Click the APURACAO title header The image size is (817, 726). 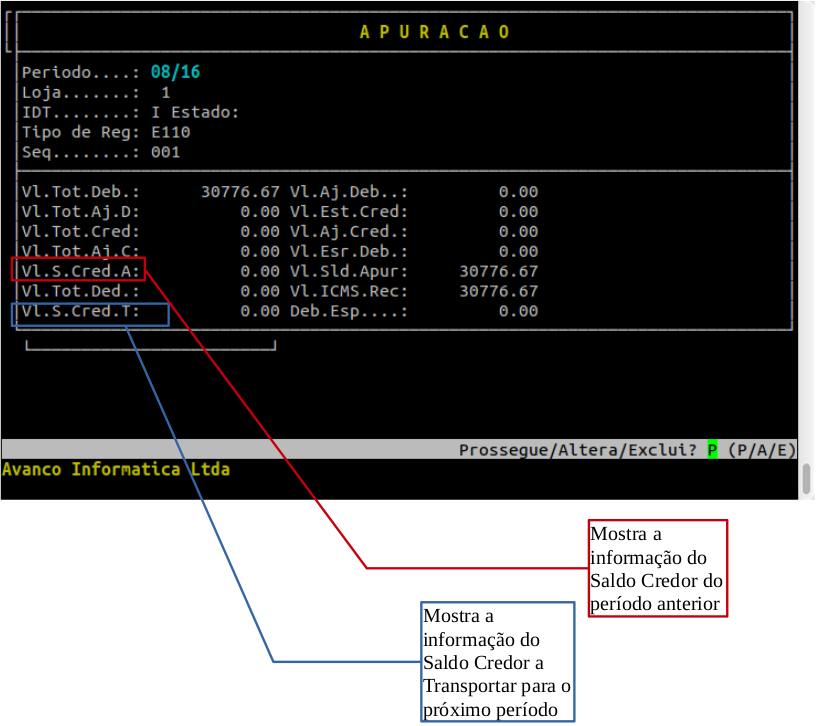pyautogui.click(x=435, y=32)
